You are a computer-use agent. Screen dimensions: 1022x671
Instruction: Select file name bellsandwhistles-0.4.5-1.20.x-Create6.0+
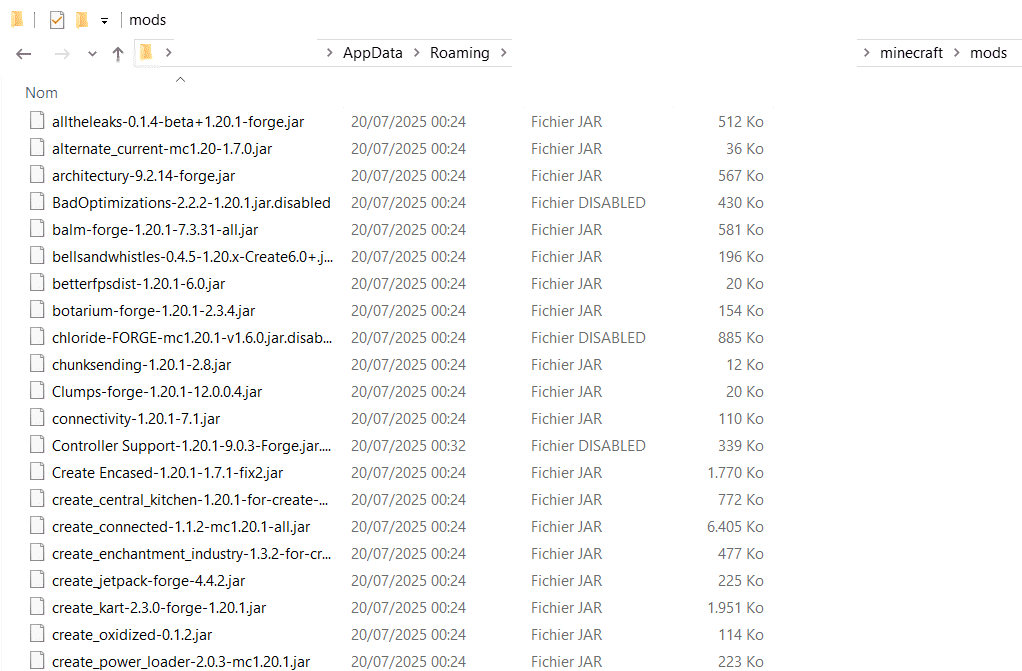coord(192,257)
